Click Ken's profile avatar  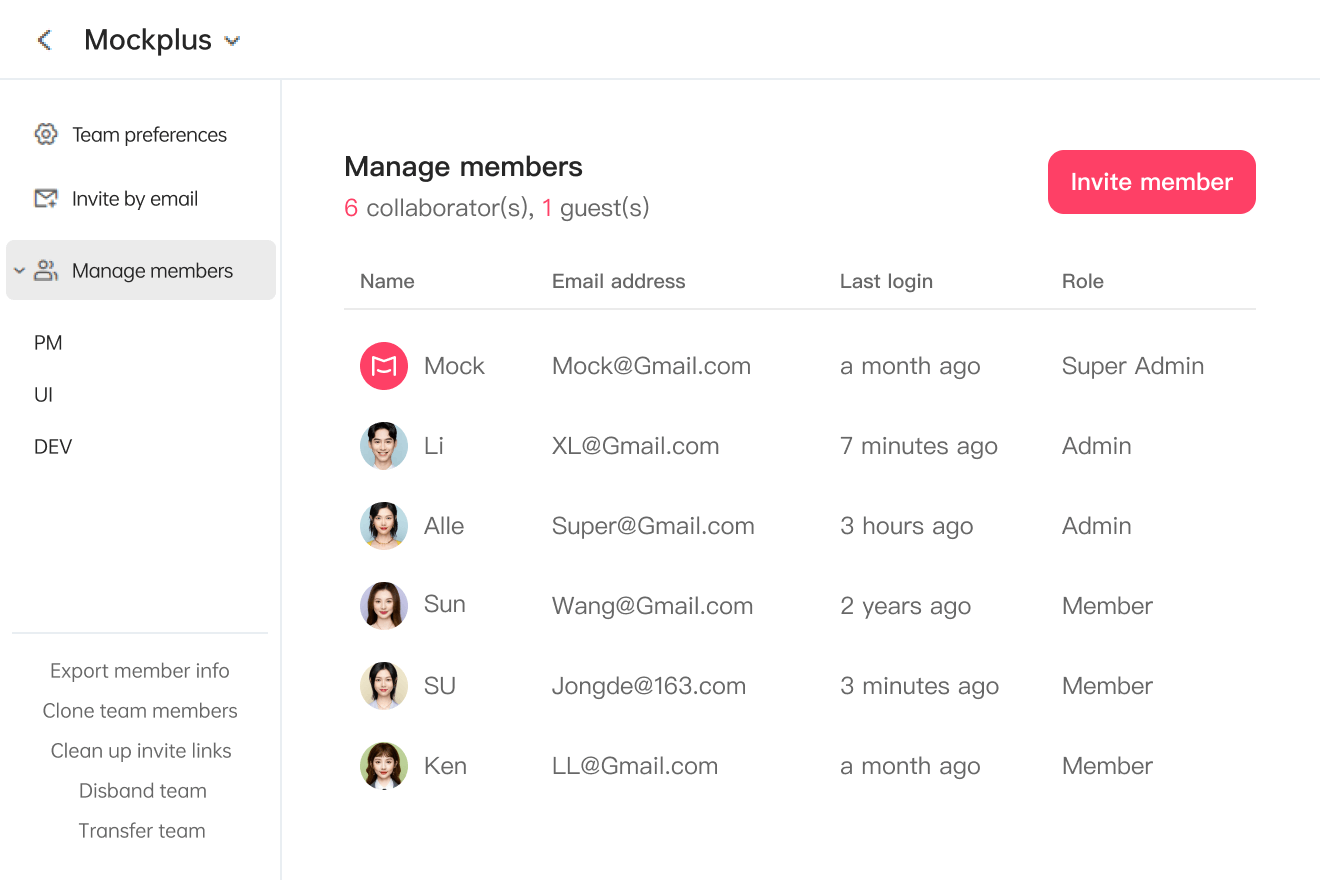384,766
